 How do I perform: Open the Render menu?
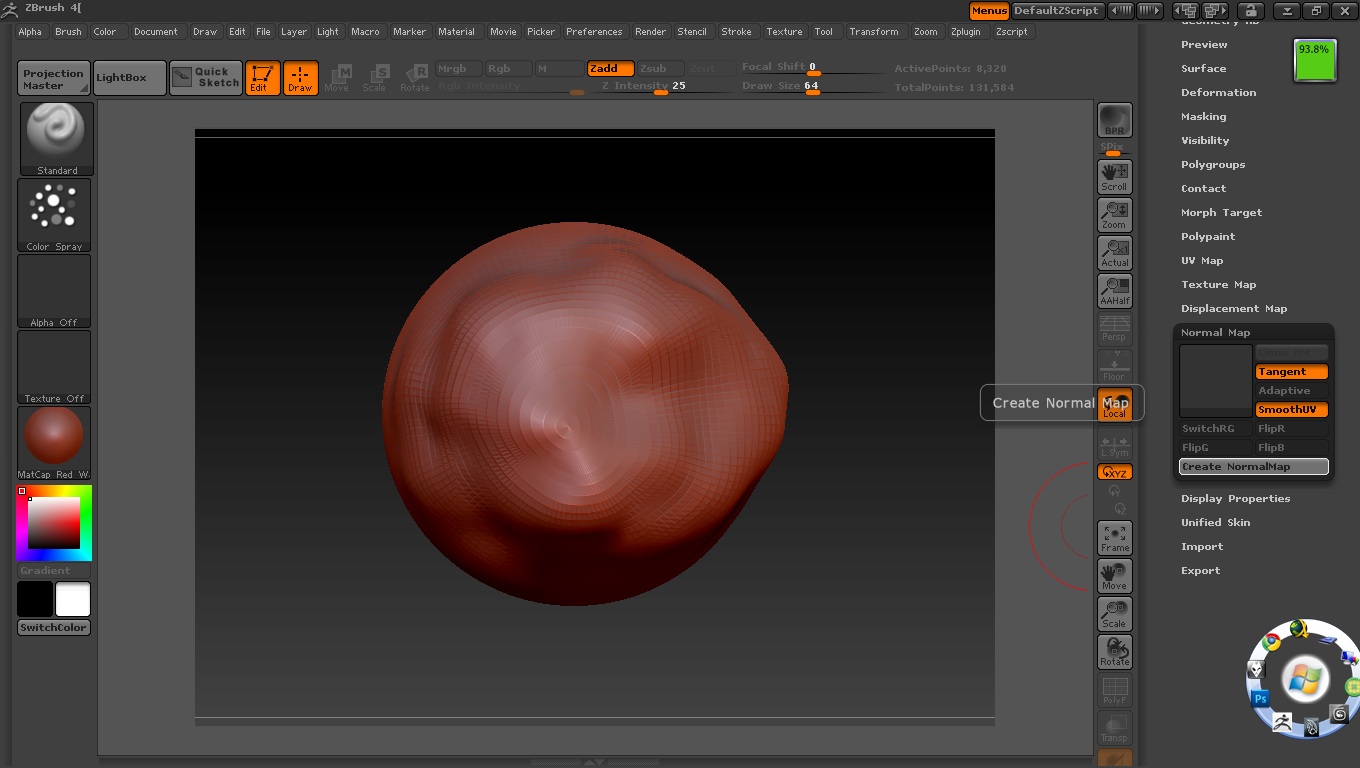[x=650, y=32]
